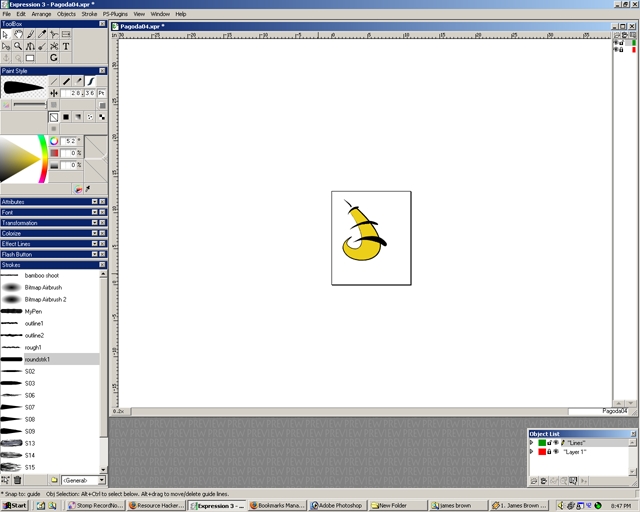The image size is (640, 512).
Task: Pick a hue on the color ring
Action: coord(42,159)
